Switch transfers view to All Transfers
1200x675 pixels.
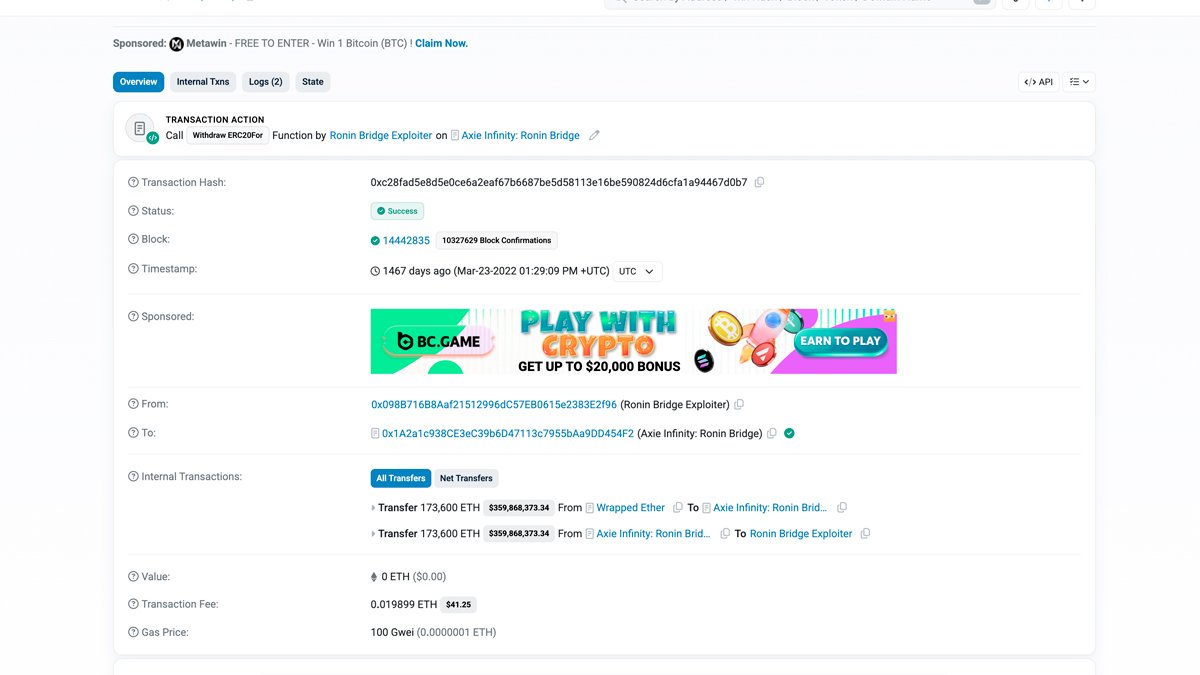[x=400, y=478]
